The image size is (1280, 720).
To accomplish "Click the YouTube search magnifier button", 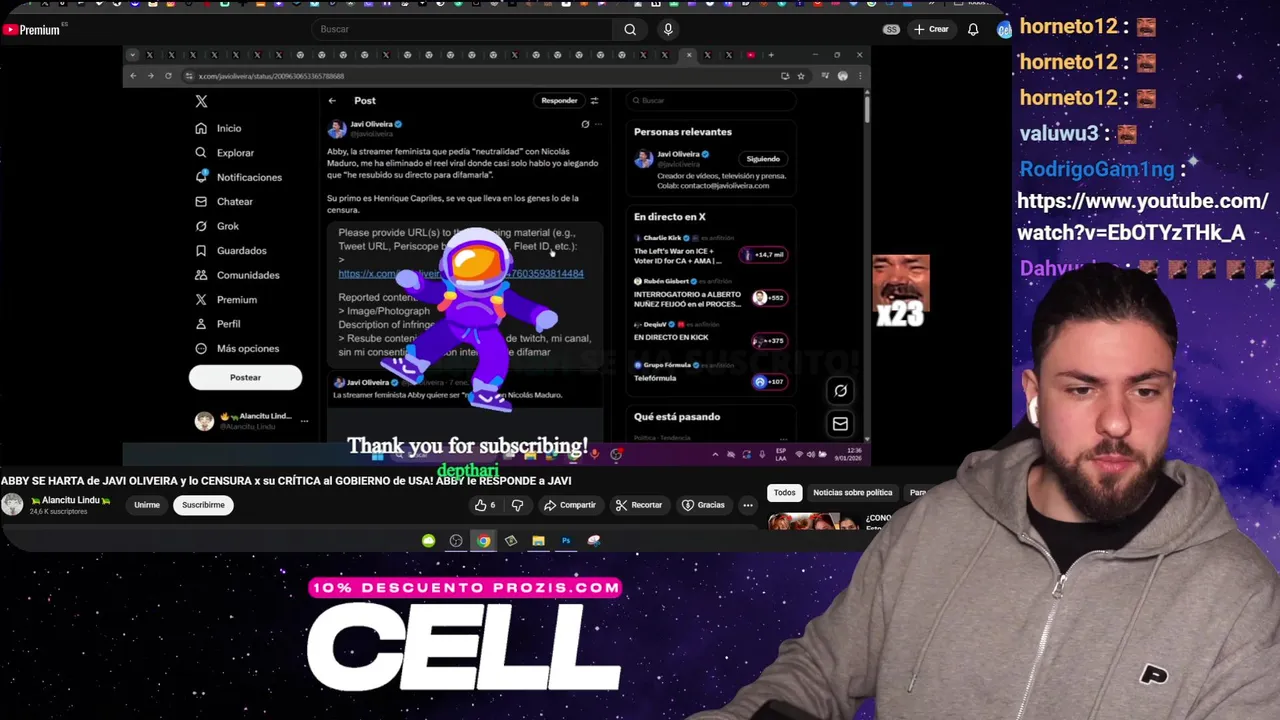I will point(630,30).
